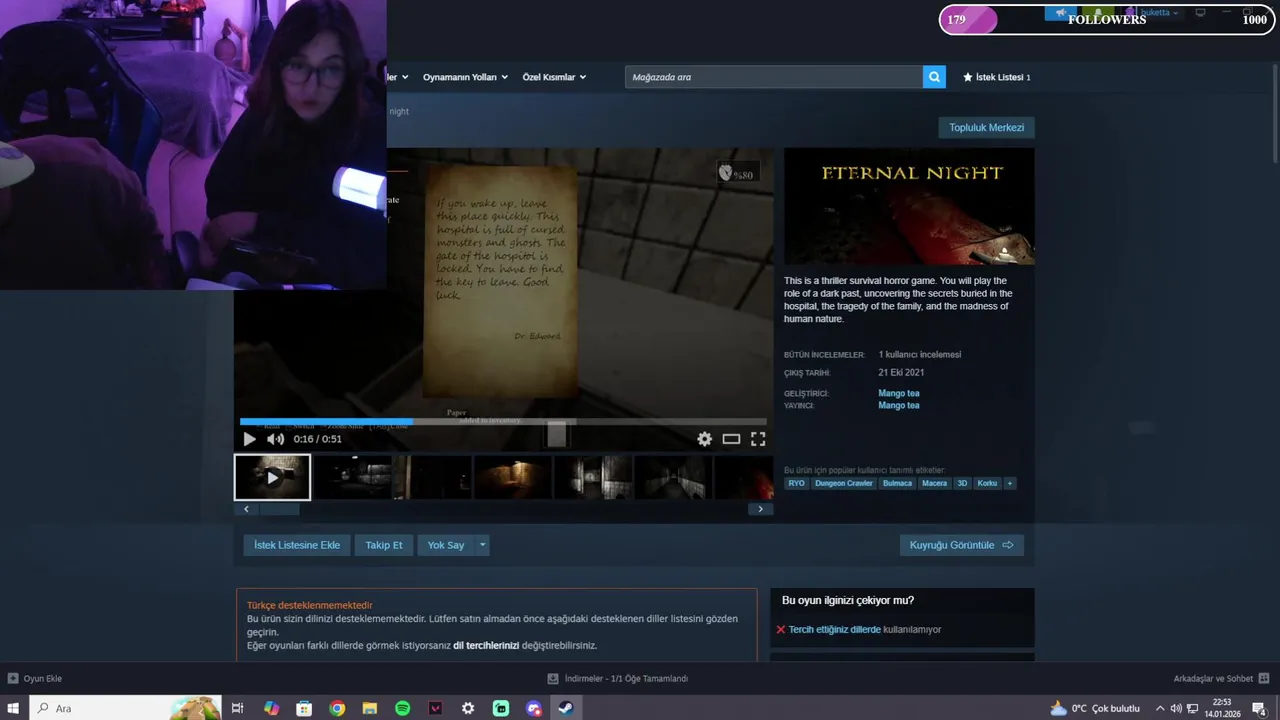
Task: Click the Bulmaca tag
Action: pyautogui.click(x=897, y=483)
